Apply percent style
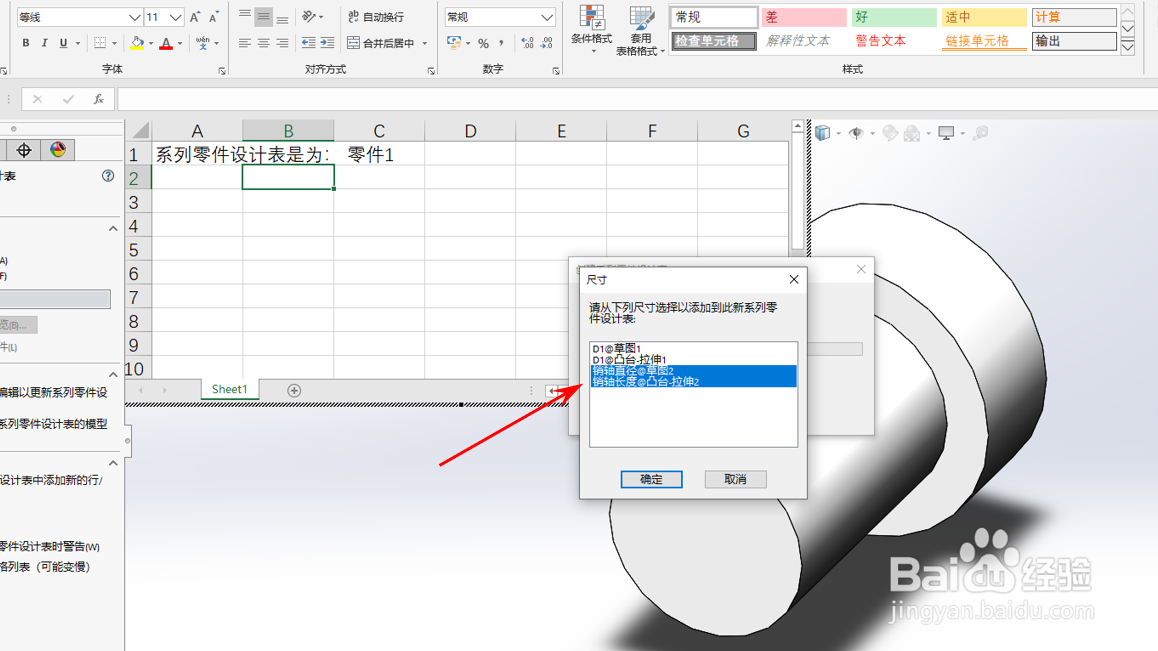Image resolution: width=1158 pixels, height=651 pixels. 483,43
